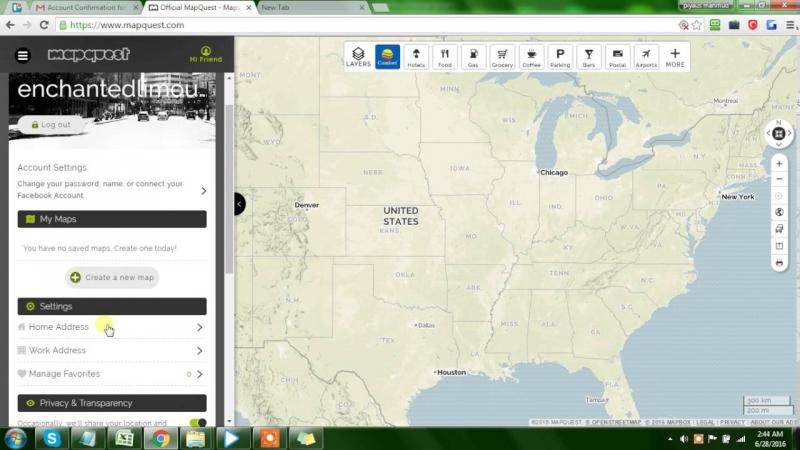Click the taskbar volume speaker icon
Screen dimensions: 800x450
[x=684, y=439]
